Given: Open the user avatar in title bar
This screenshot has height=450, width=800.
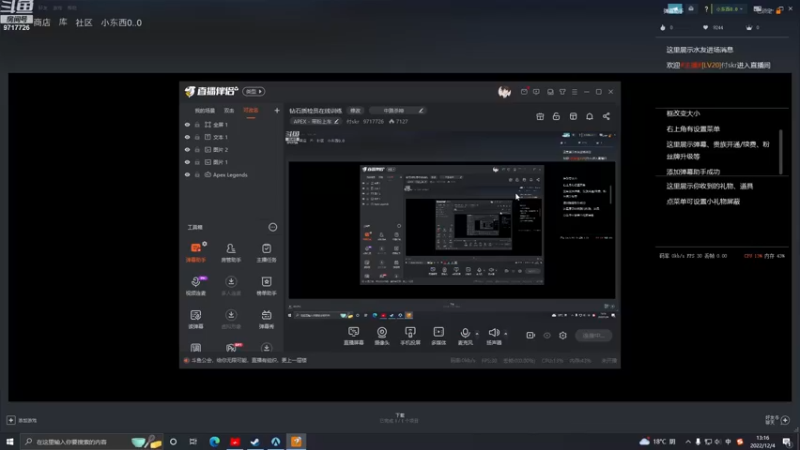Looking at the screenshot, I should pos(505,92).
